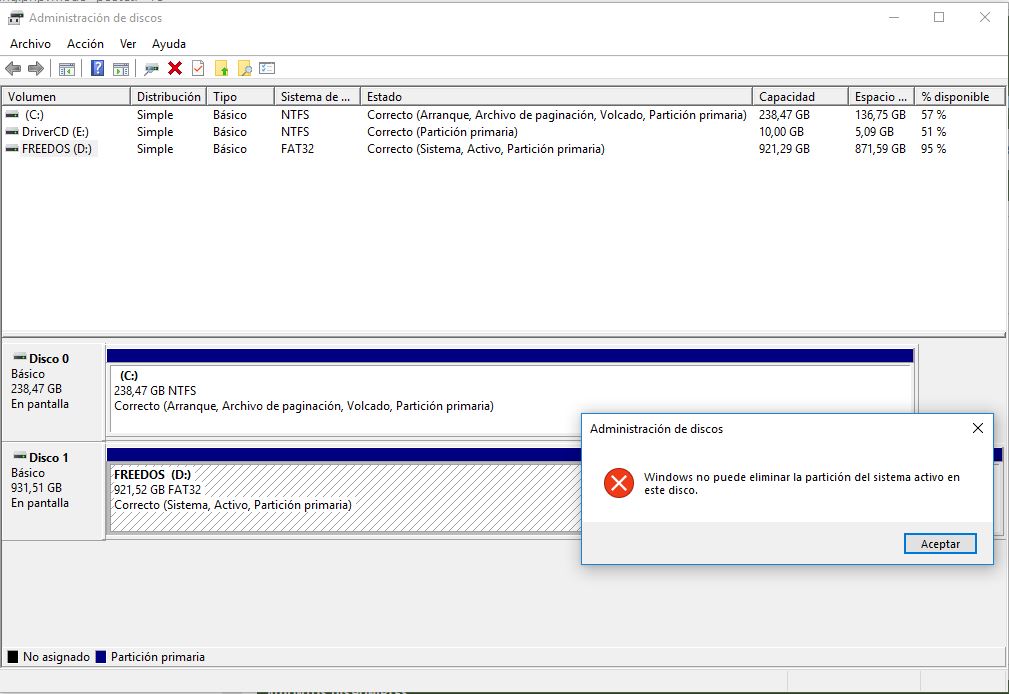Image resolution: width=1009 pixels, height=694 pixels.
Task: Open the Ayuda menu
Action: pyautogui.click(x=169, y=44)
